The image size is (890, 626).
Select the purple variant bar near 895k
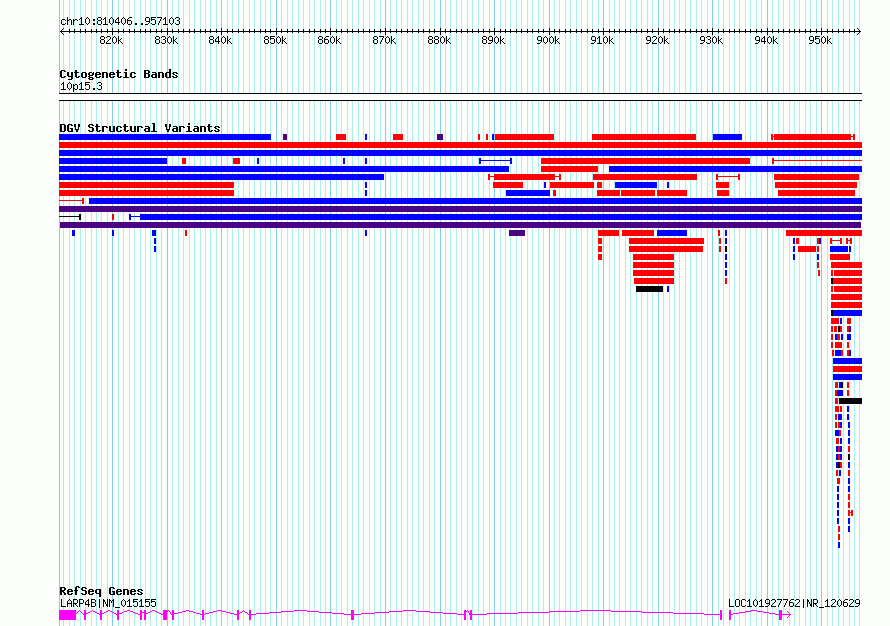[517, 233]
